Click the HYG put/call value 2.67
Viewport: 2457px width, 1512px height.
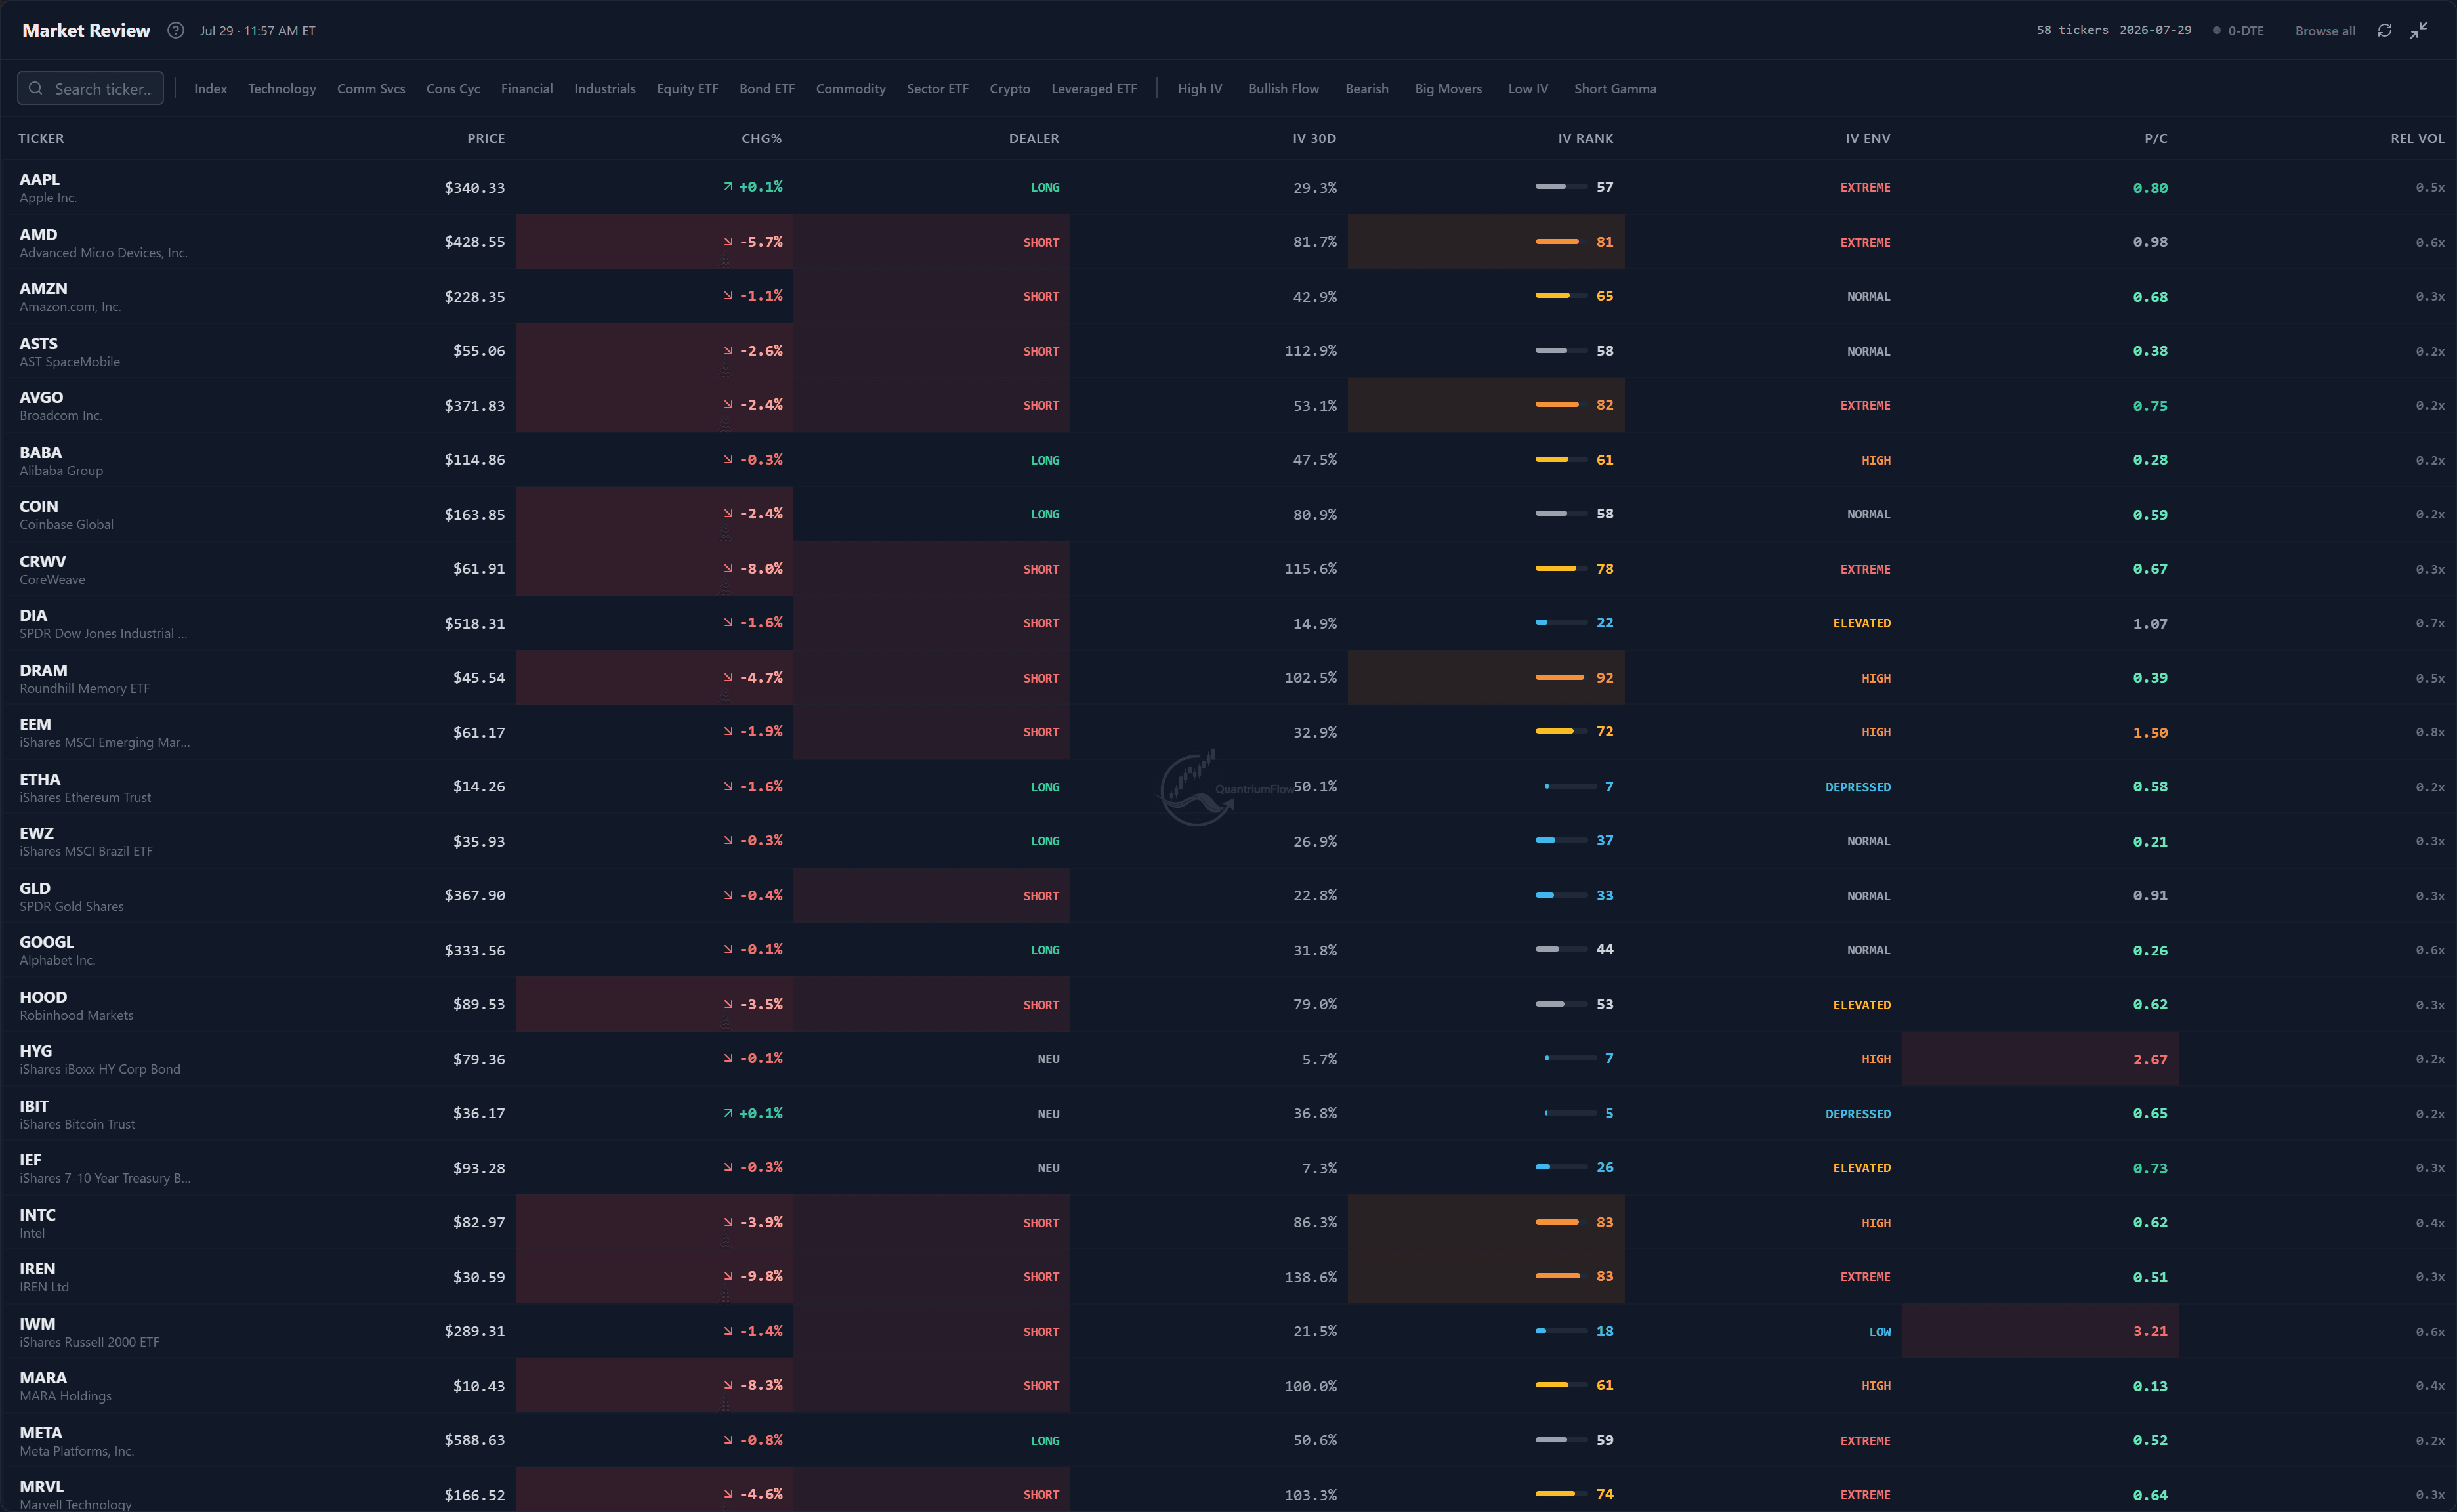(x=2150, y=1059)
